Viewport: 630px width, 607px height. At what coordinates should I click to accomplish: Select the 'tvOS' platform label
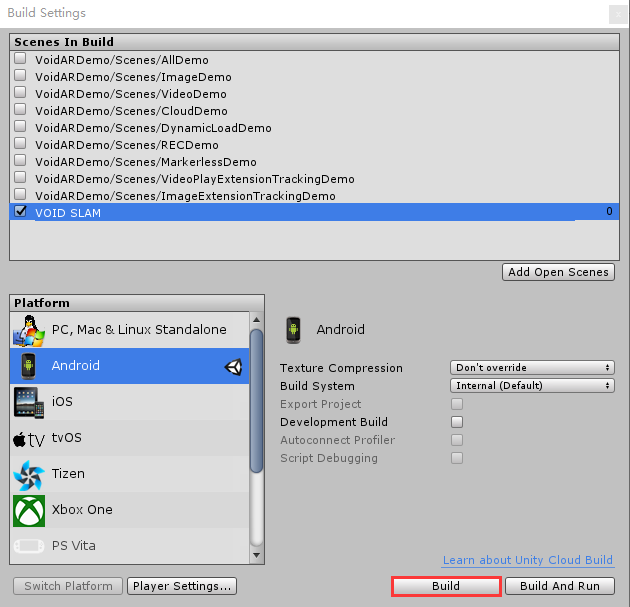67,437
